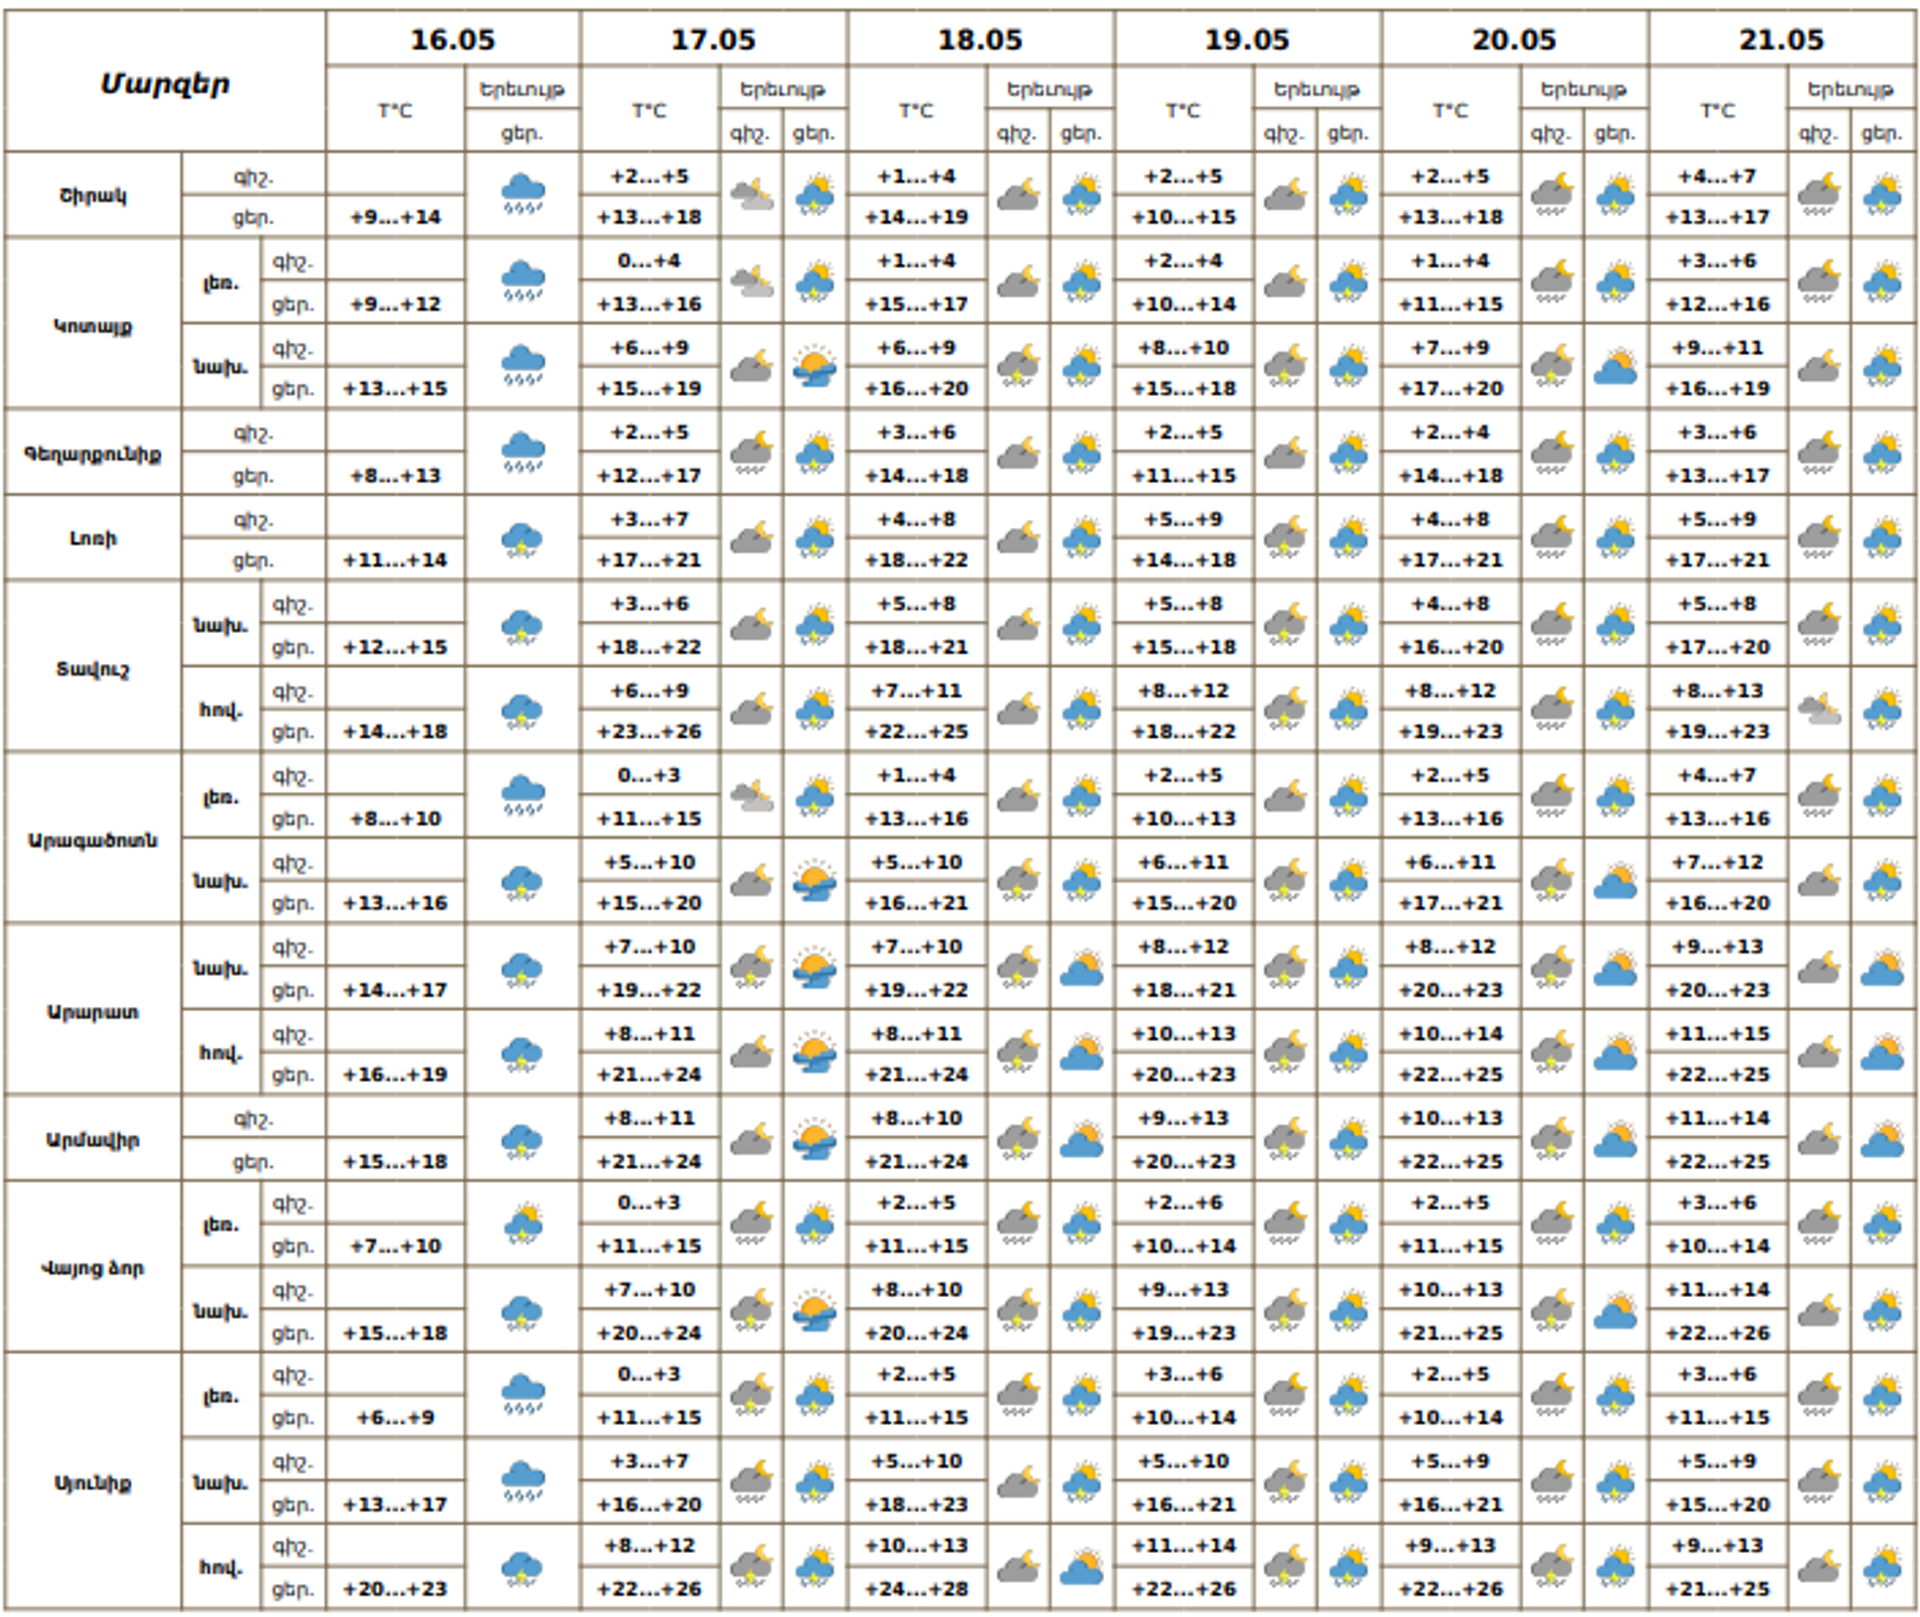Click the Շիրակ region label

(93, 195)
